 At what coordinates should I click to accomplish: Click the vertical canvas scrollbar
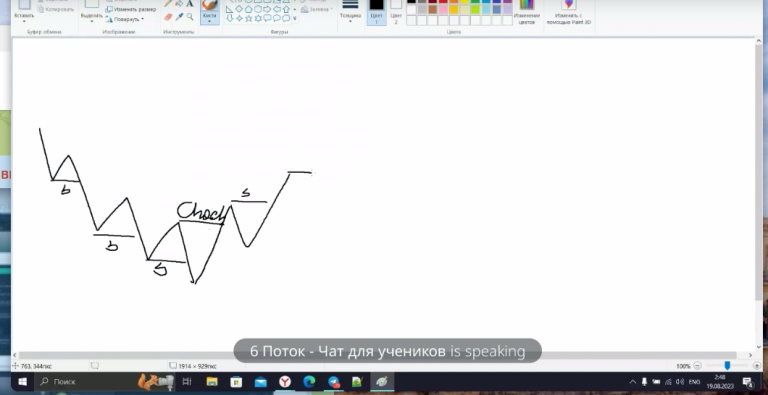[x=759, y=173]
